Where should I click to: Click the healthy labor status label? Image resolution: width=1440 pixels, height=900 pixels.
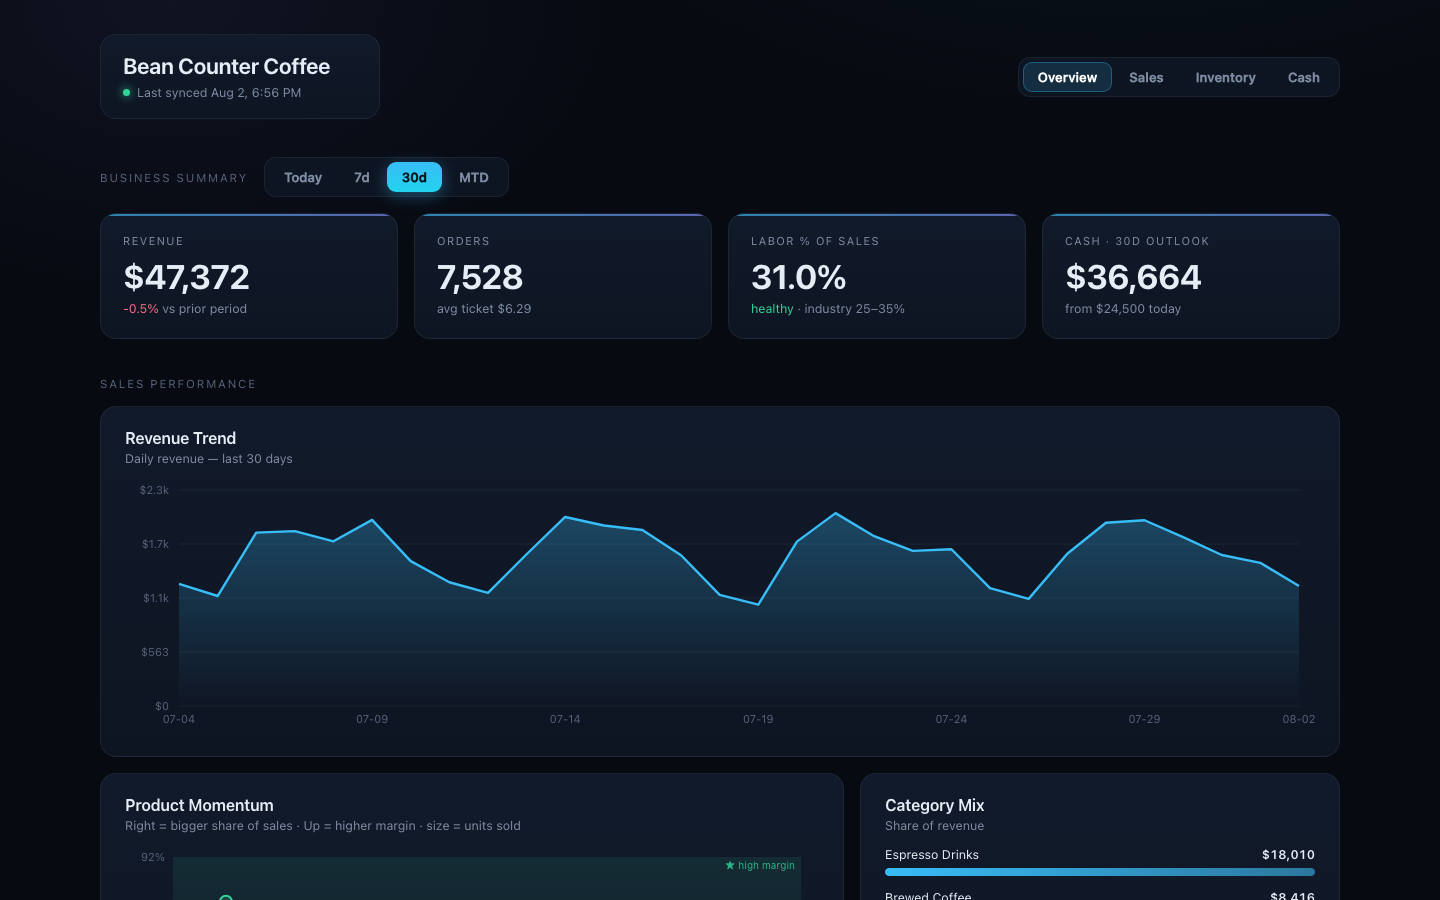[x=772, y=309]
